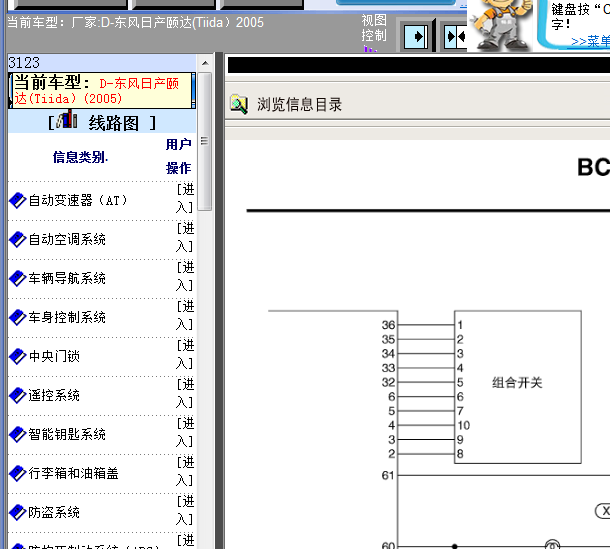Screen dimensions: 610x549
Task: Enter the 车辆导航系统 category
Action: [185, 276]
